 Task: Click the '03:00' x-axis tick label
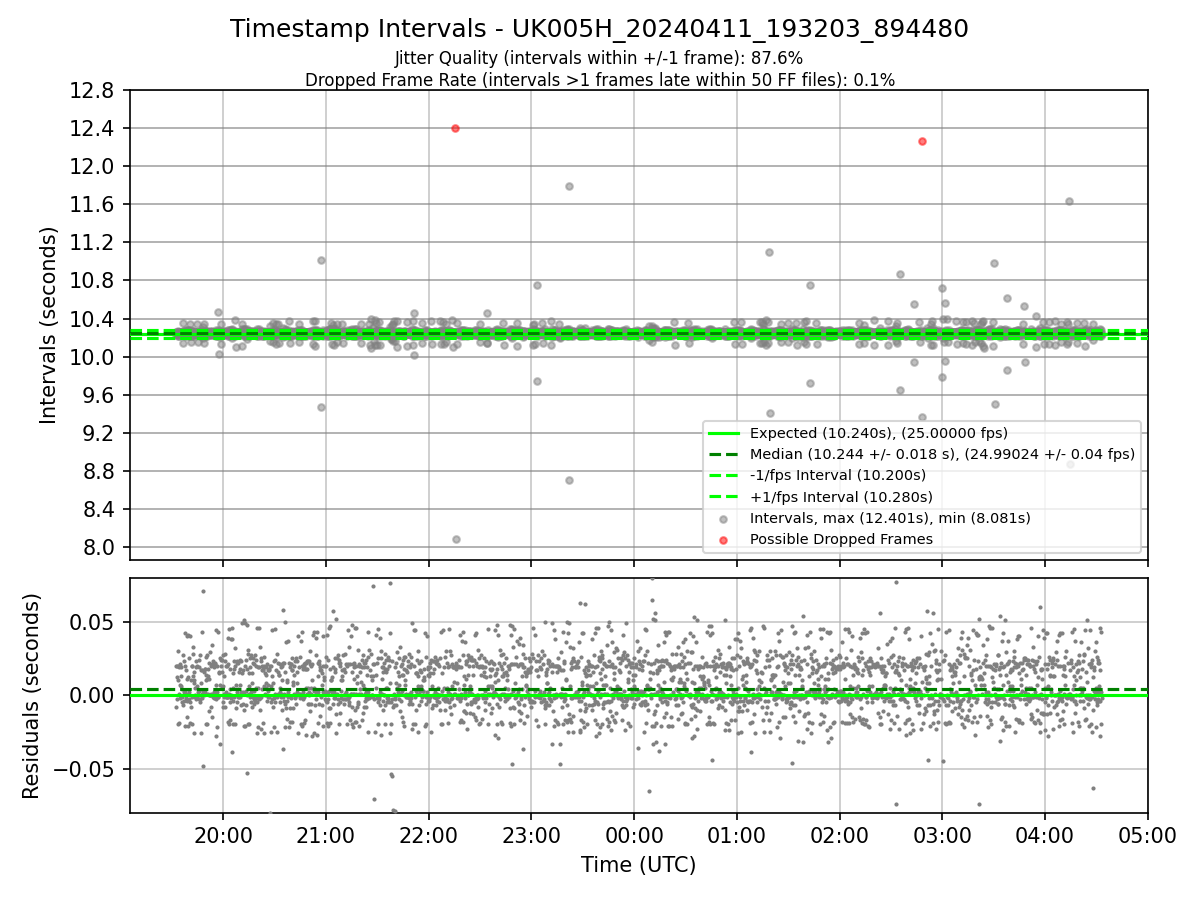[942, 835]
